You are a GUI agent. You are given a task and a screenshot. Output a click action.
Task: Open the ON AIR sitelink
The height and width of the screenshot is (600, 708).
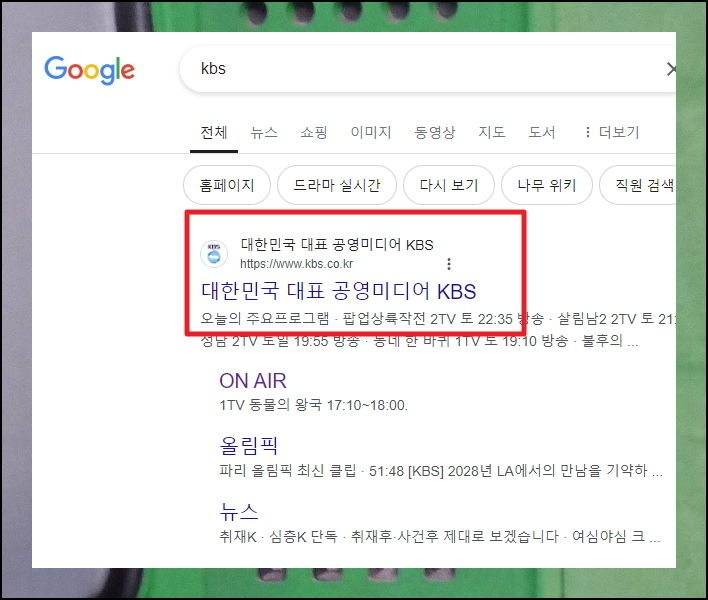[253, 381]
